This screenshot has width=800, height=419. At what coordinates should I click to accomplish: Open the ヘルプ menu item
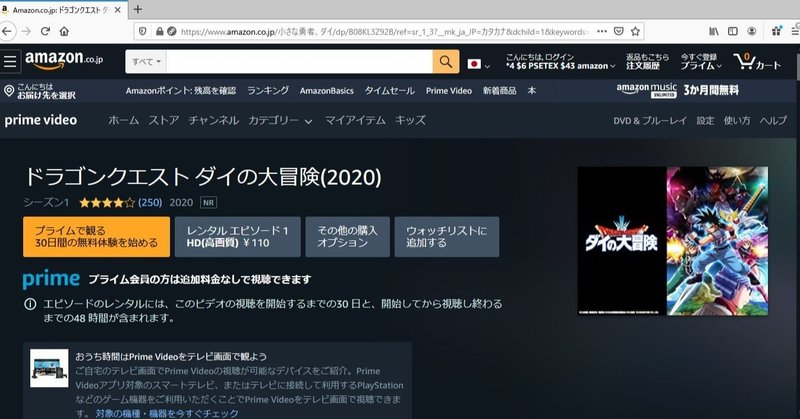pos(773,120)
